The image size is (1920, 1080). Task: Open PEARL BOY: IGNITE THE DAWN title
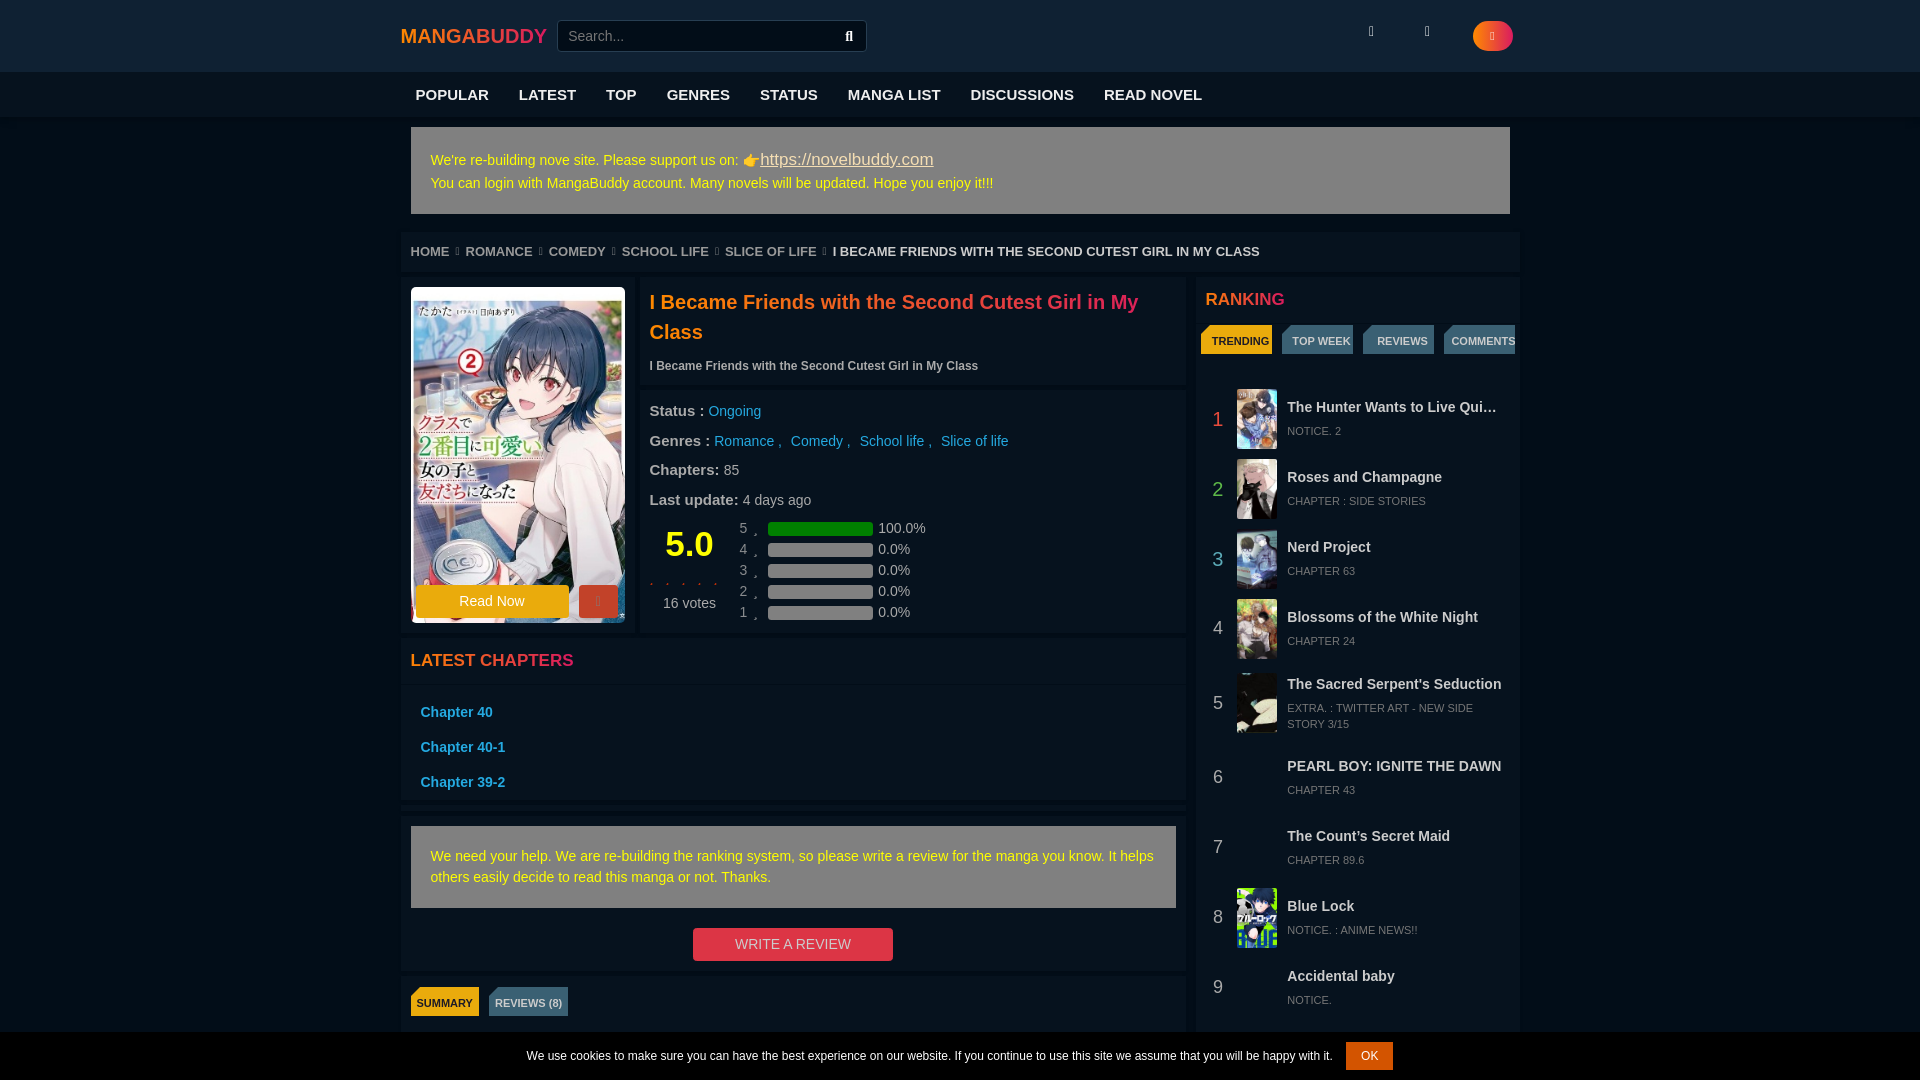[1394, 766]
